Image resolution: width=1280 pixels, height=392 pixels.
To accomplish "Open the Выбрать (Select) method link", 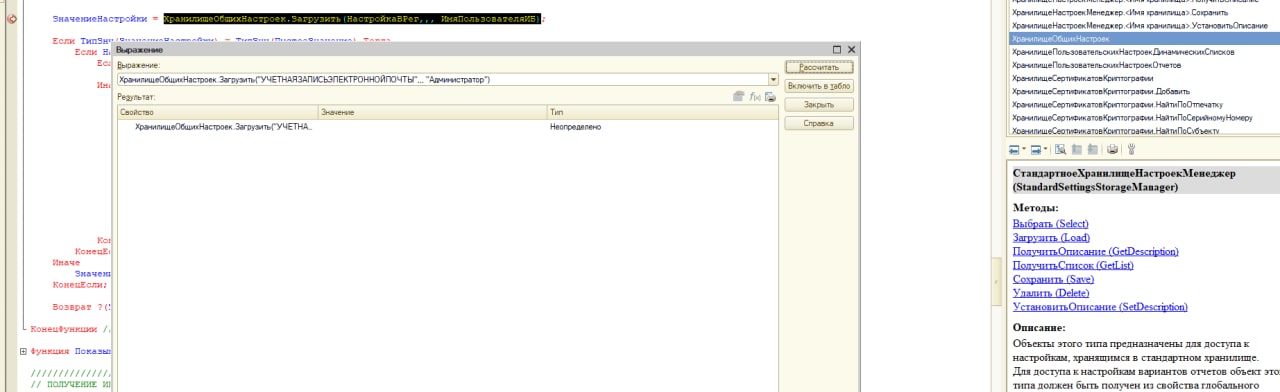I will coord(1050,223).
